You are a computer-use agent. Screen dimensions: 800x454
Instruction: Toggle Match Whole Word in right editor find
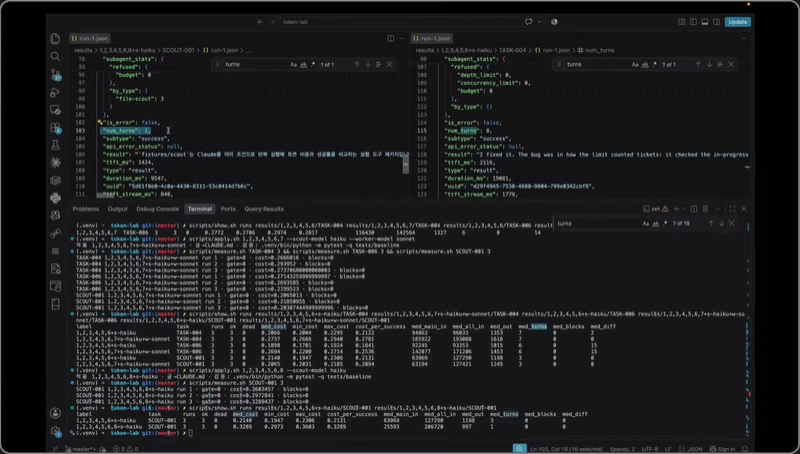[645, 64]
